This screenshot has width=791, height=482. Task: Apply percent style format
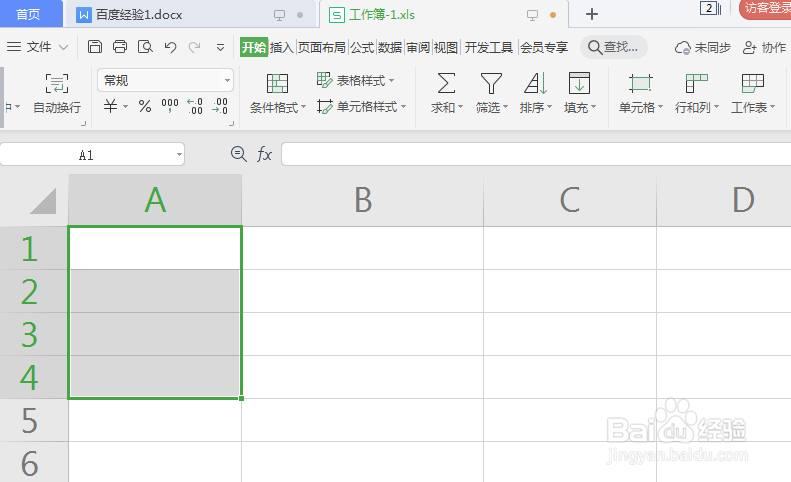145,106
